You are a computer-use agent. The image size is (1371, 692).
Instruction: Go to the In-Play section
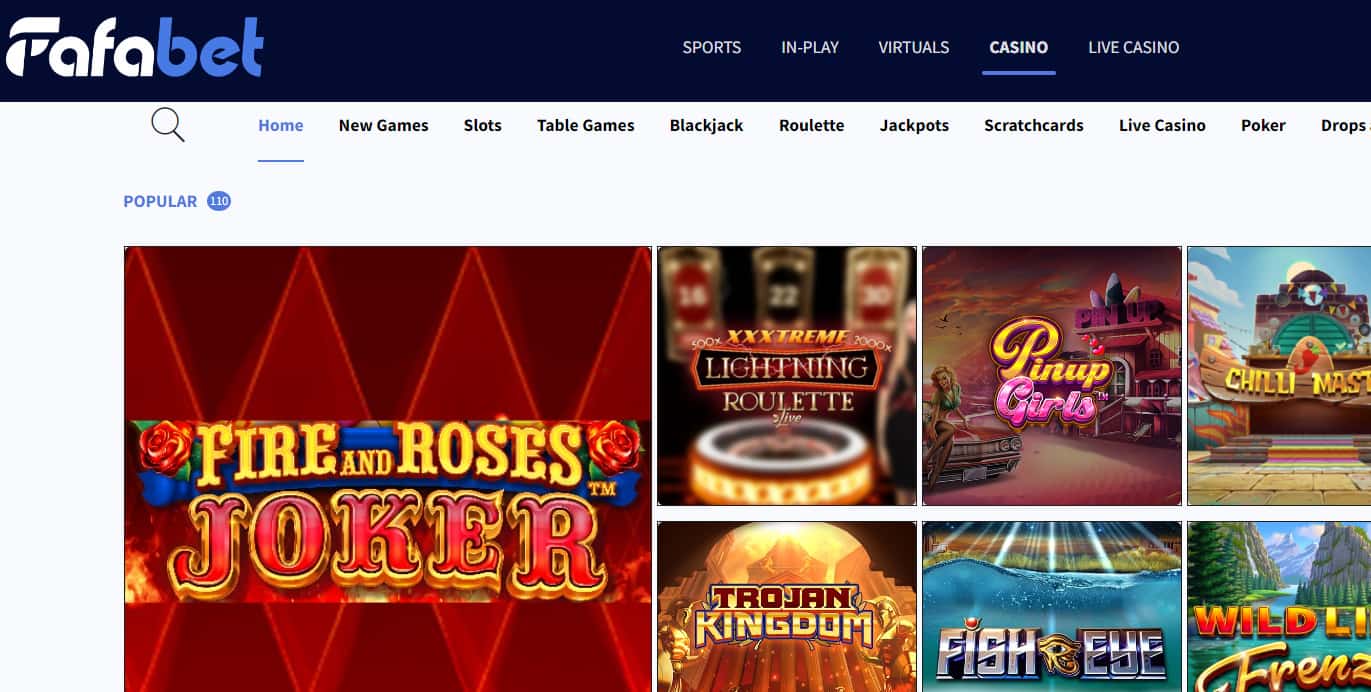810,47
